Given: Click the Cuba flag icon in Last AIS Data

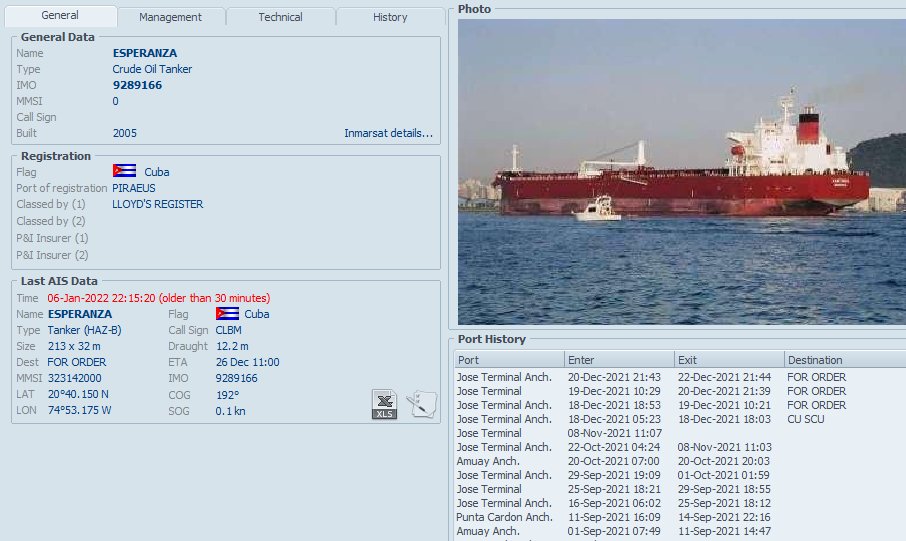Looking at the screenshot, I should pos(227,314).
